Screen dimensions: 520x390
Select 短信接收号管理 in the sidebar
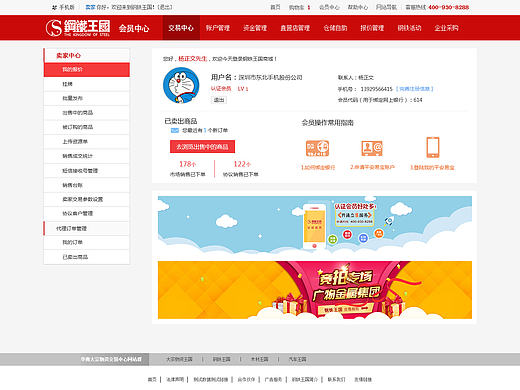86,171
